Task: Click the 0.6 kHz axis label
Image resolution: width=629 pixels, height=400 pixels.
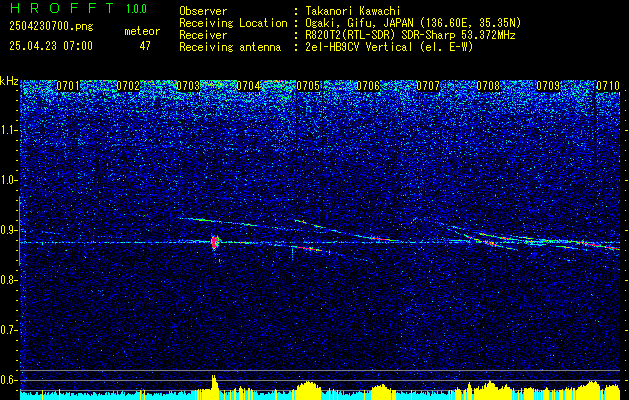Action: (x=8, y=380)
